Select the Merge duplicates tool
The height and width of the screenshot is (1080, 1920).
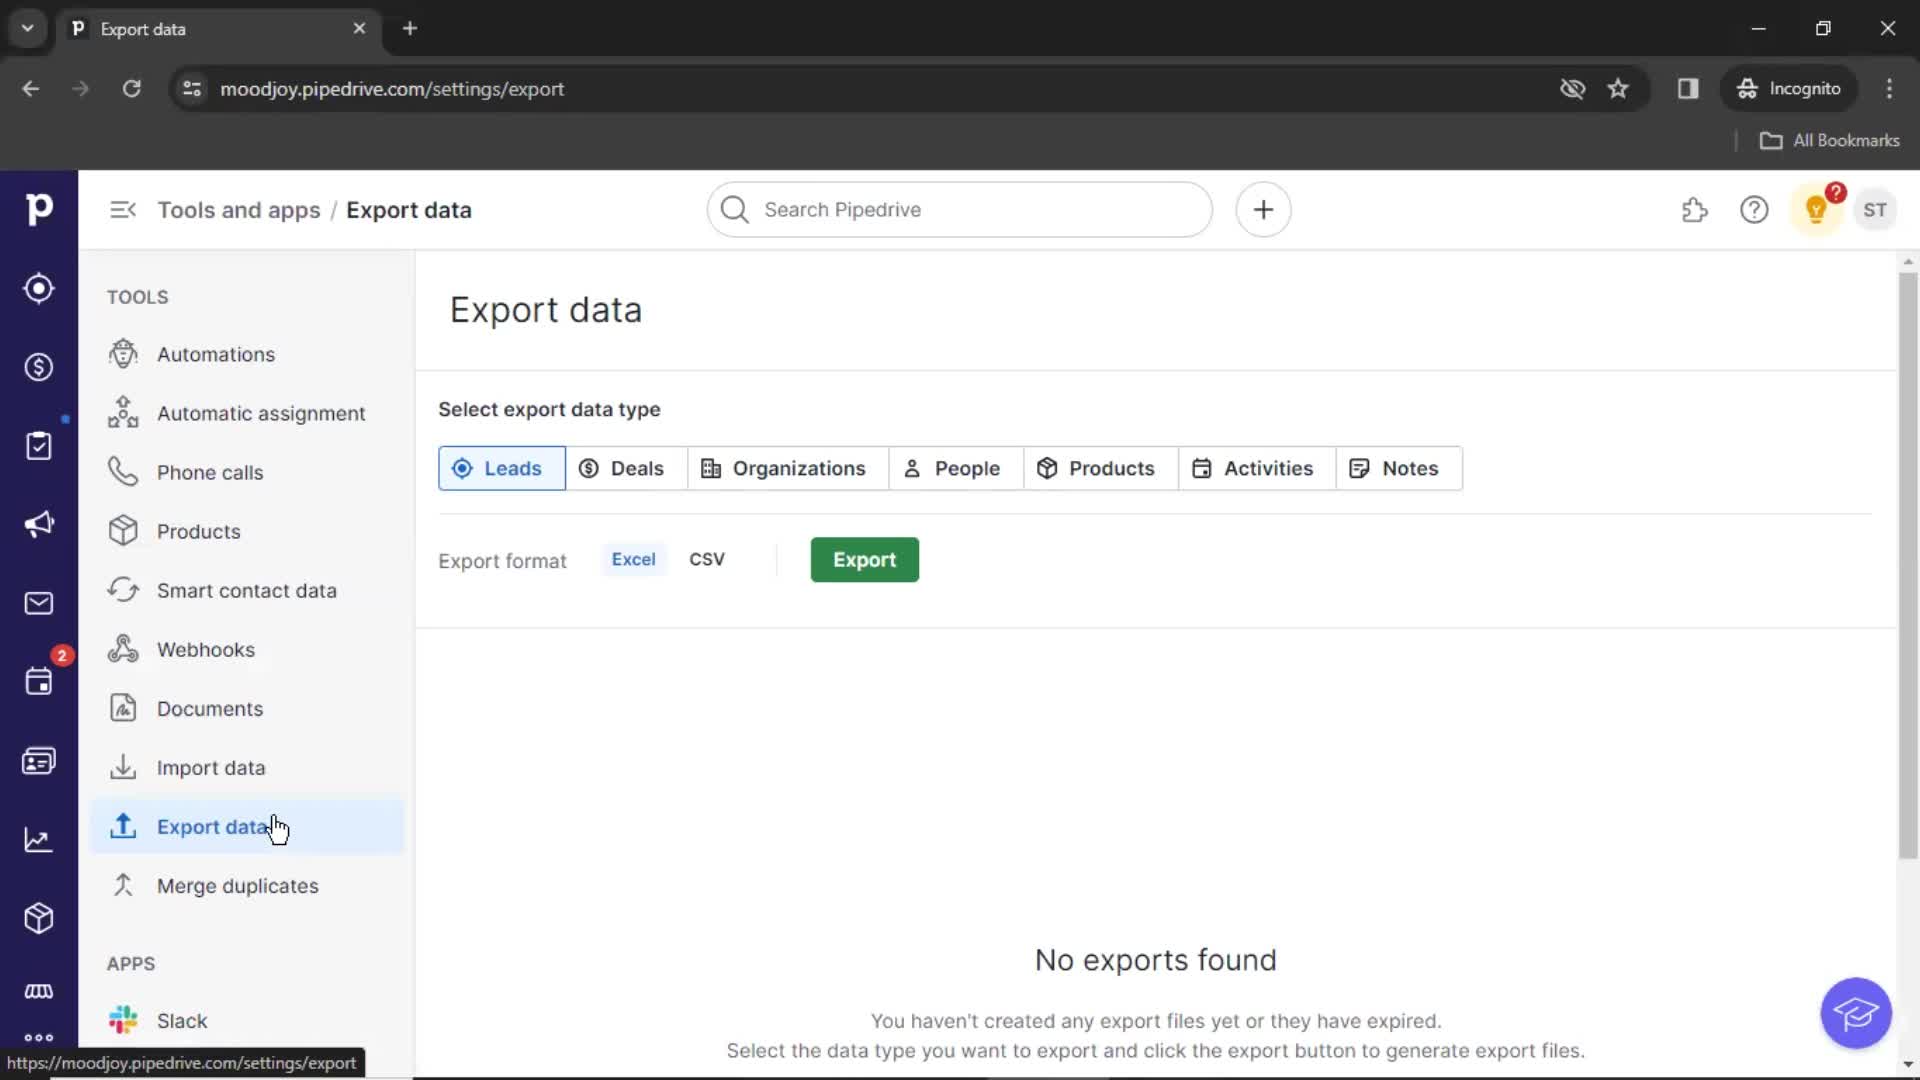(x=237, y=885)
